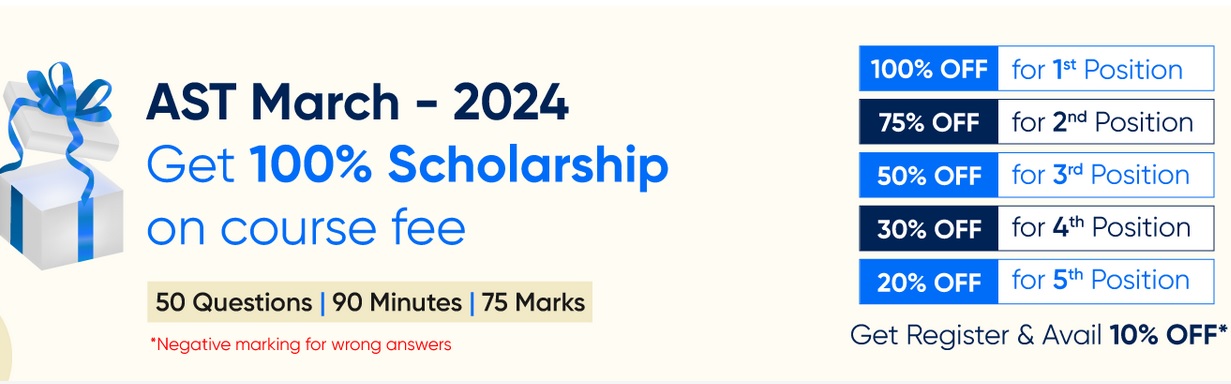Click the AST March - 2024 heading
The height and width of the screenshot is (384, 1231).
pos(357,103)
